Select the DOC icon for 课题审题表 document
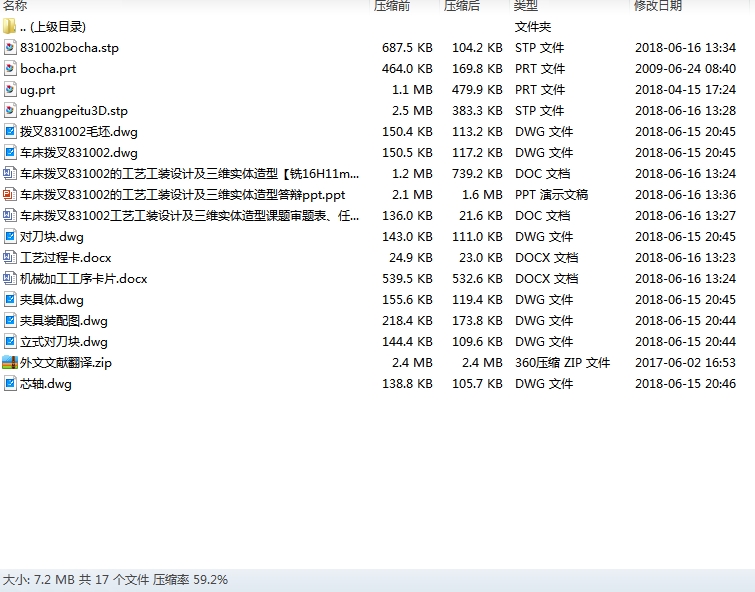Image resolution: width=755 pixels, height=592 pixels. coord(10,215)
